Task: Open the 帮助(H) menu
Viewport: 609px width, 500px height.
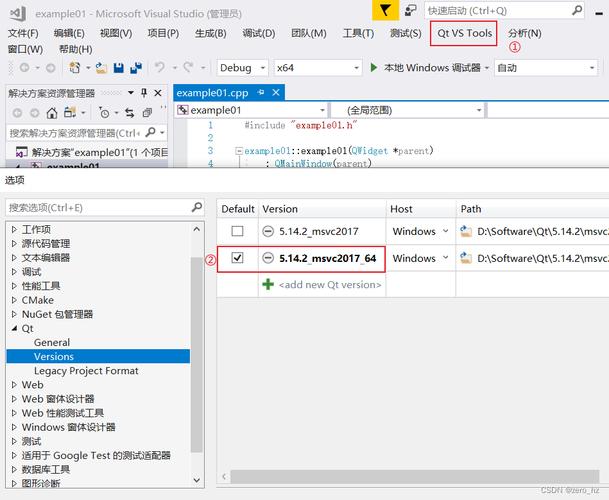Action: tap(75, 49)
